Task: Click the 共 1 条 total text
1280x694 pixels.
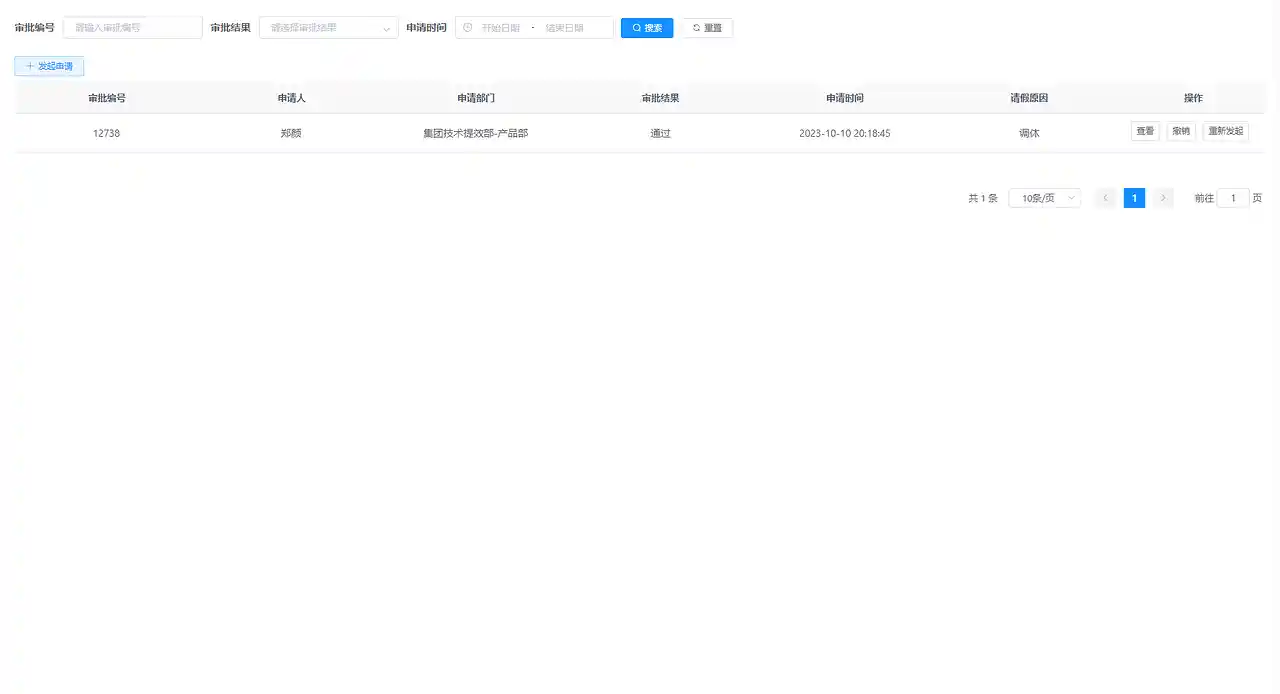Action: click(x=983, y=198)
